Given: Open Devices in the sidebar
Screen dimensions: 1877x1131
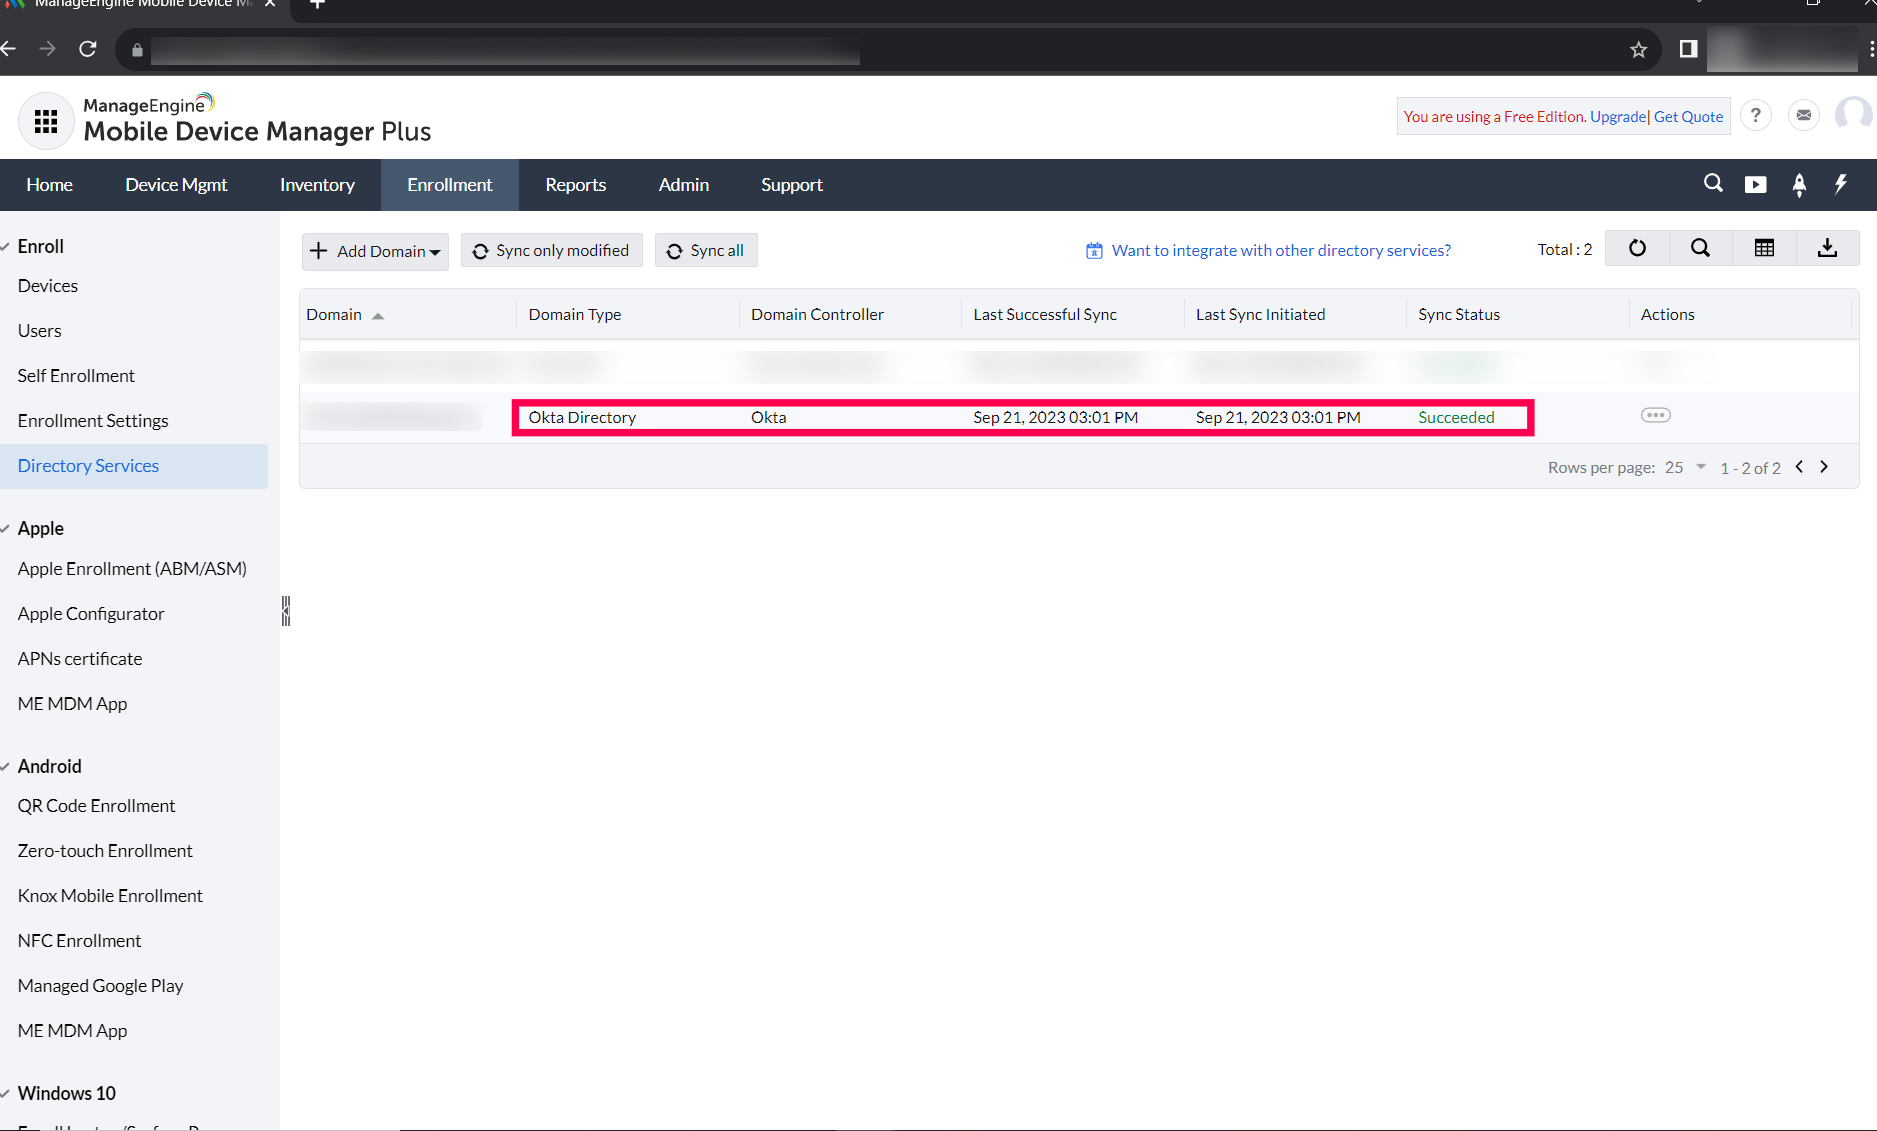Looking at the screenshot, I should [x=48, y=286].
